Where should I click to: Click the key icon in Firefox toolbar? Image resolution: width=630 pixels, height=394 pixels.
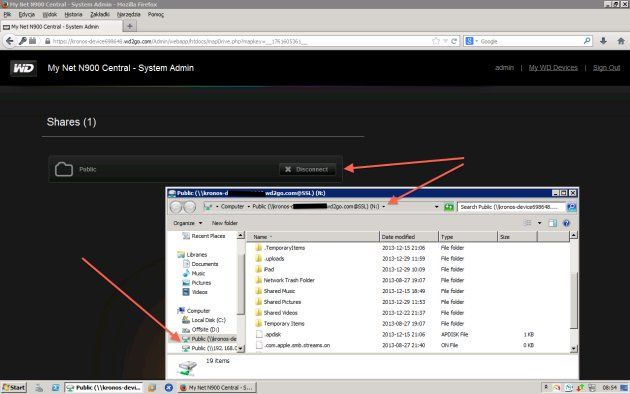pyautogui.click(x=23, y=41)
